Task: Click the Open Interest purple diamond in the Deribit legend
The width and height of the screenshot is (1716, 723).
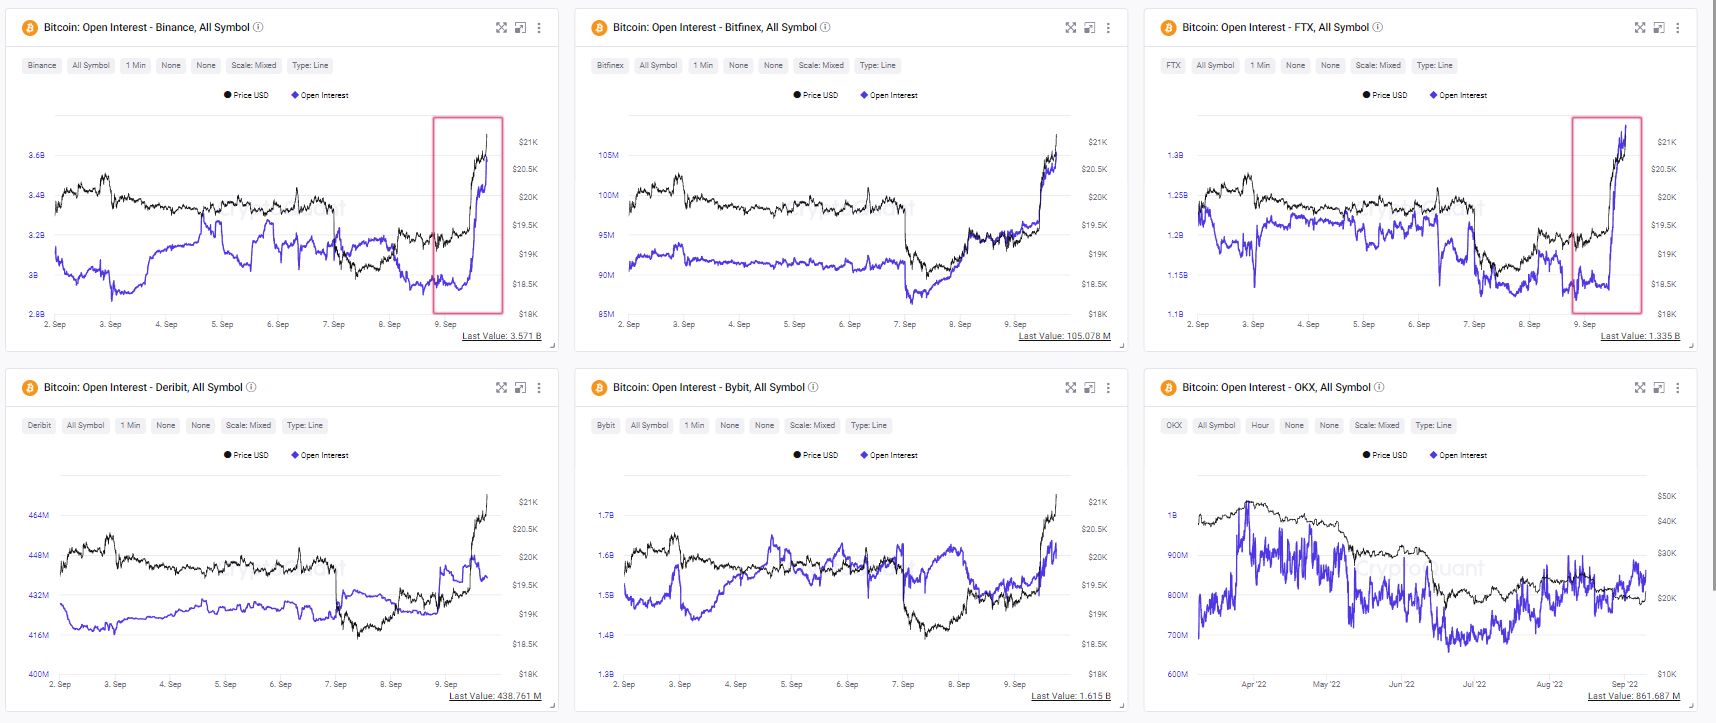Action: 295,455
